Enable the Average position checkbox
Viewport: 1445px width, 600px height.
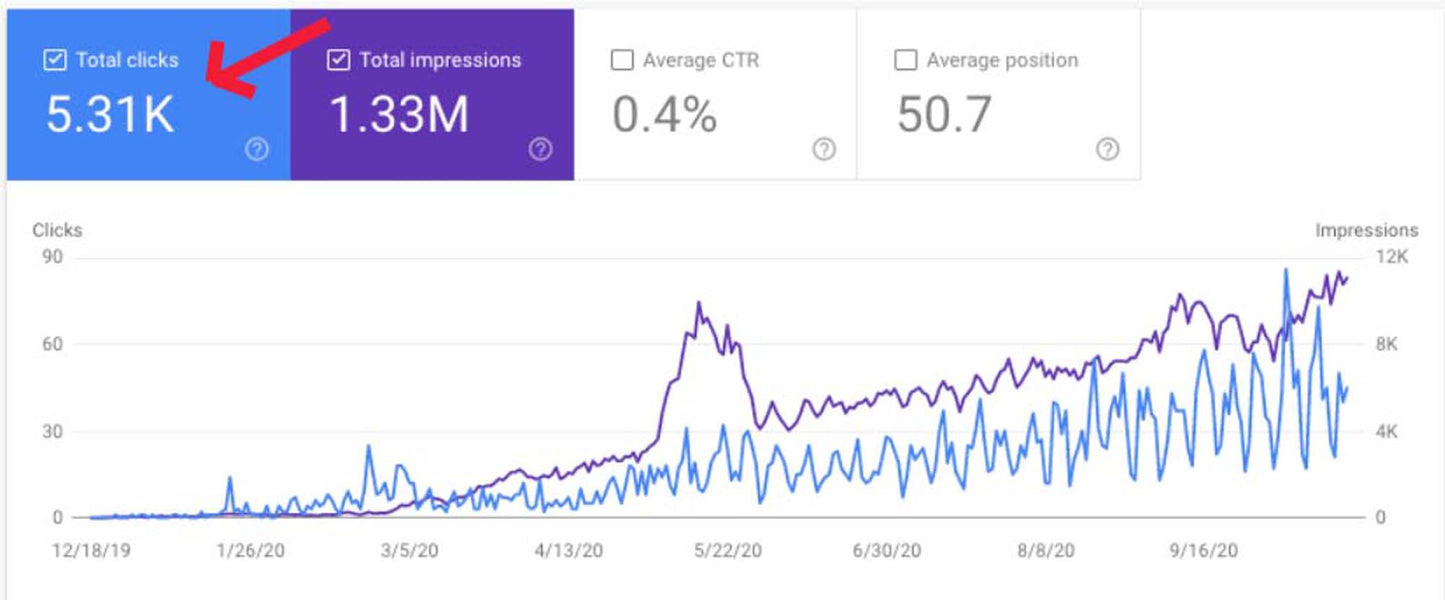click(906, 60)
